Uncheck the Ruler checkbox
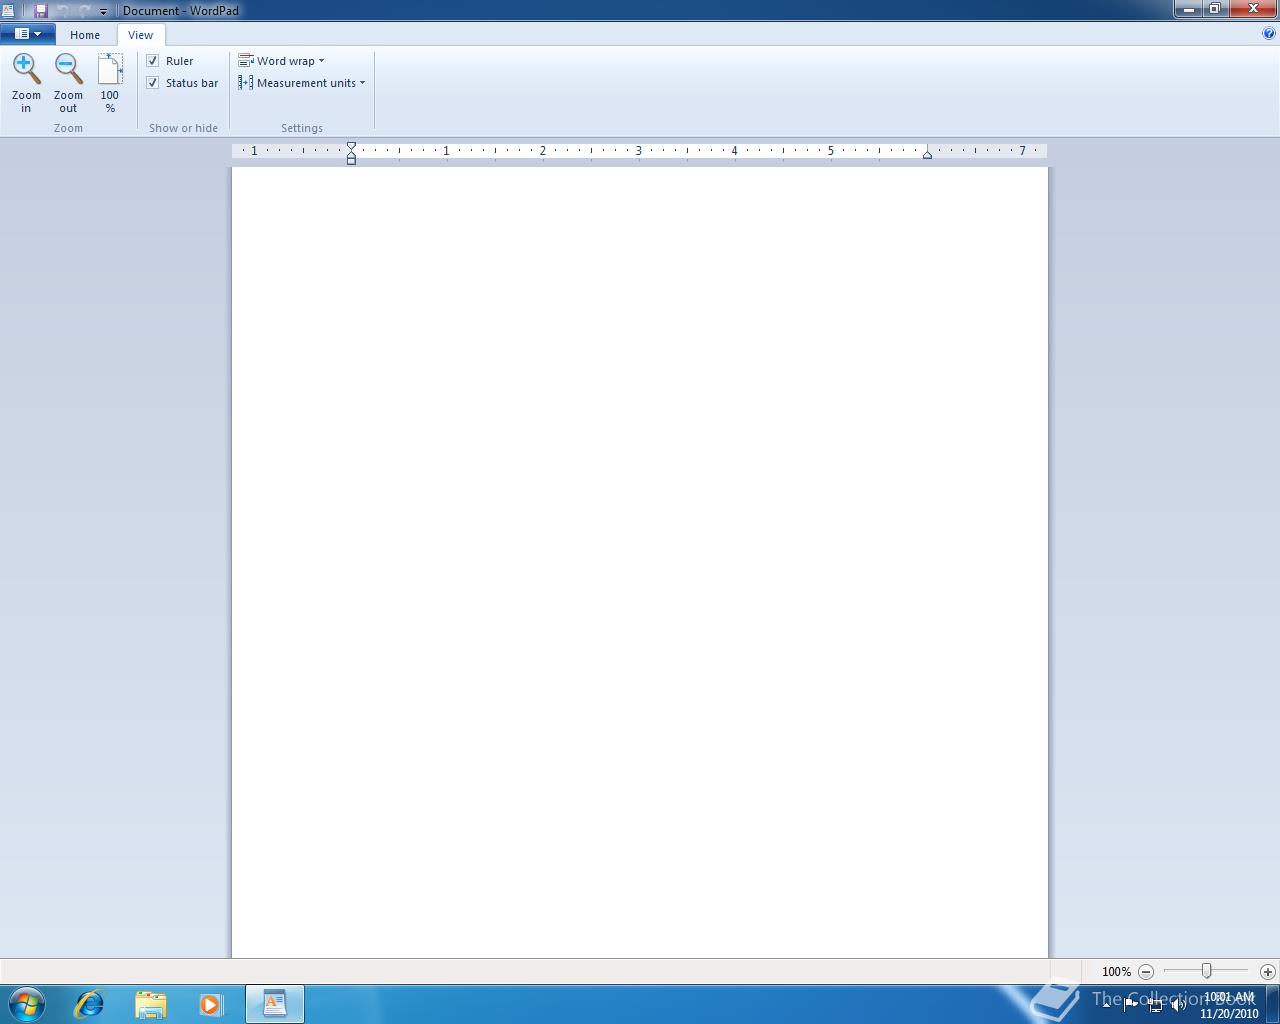This screenshot has width=1280, height=1024. coord(153,61)
